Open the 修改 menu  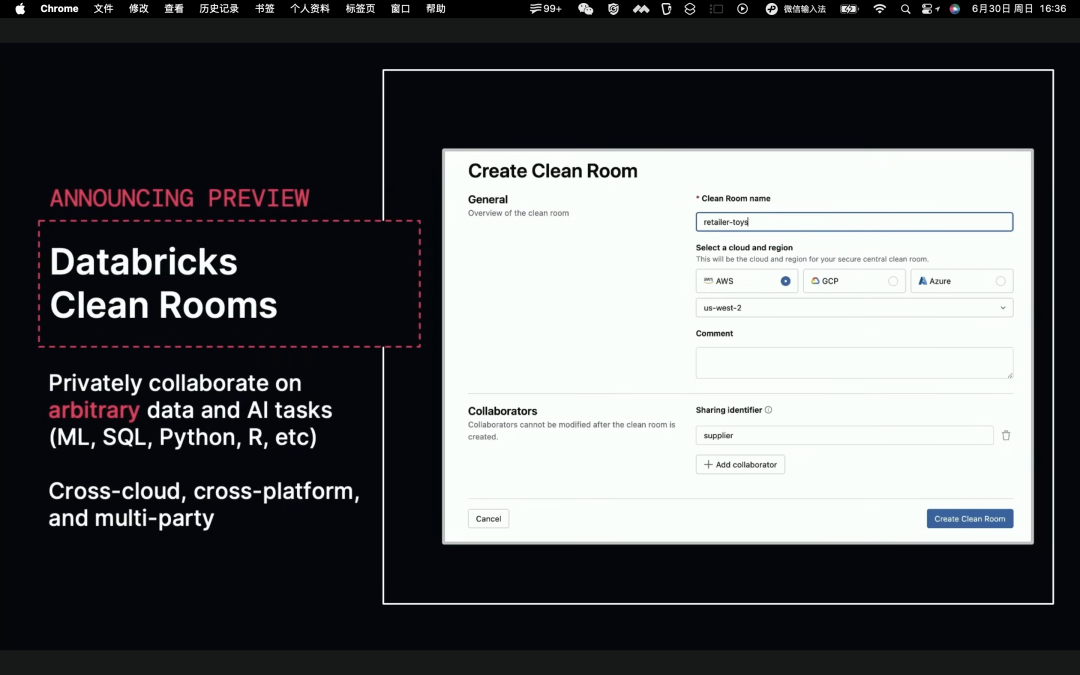tap(138, 9)
